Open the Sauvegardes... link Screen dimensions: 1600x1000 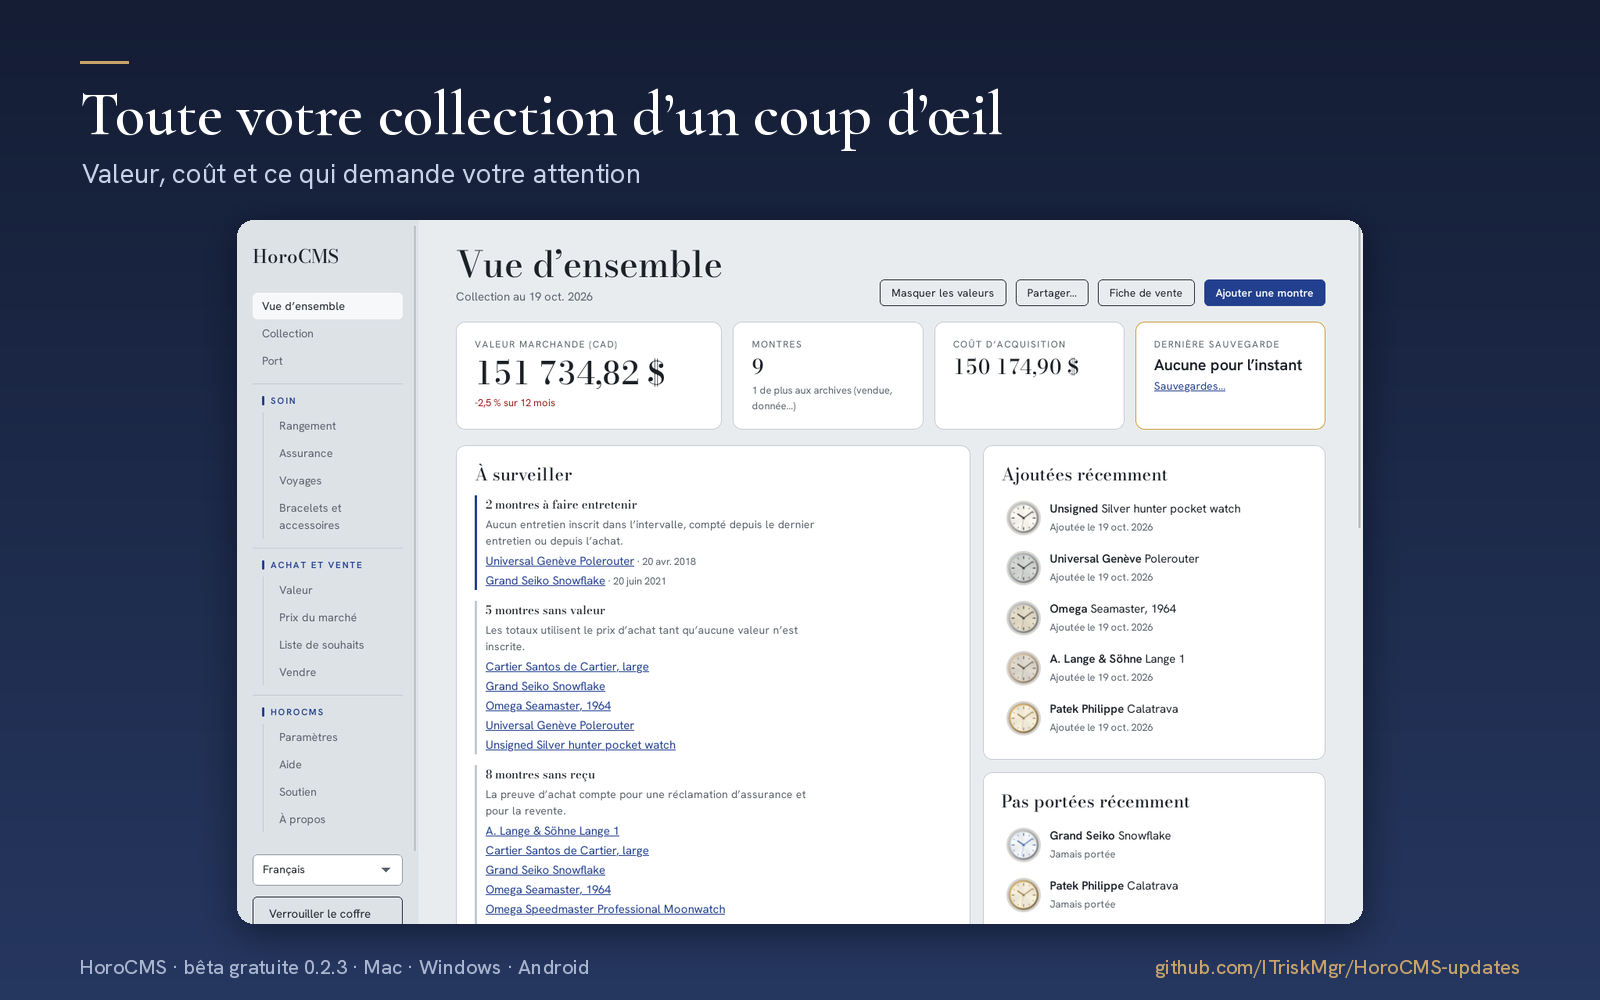tap(1189, 386)
